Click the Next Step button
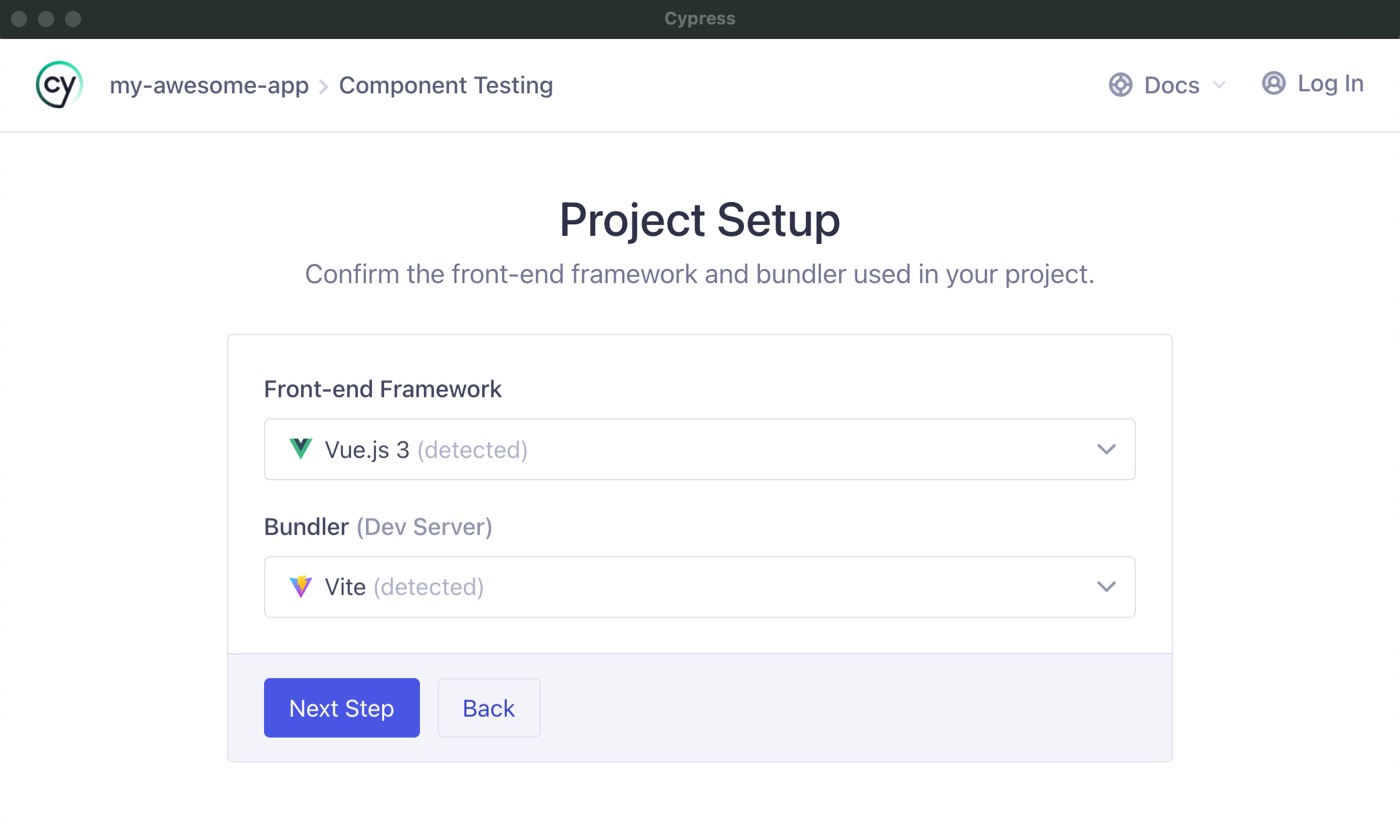1400x828 pixels. [x=341, y=708]
